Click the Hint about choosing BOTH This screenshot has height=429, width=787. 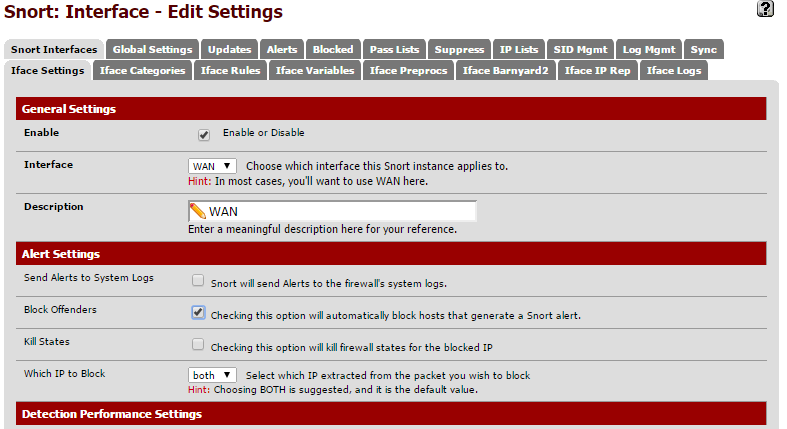pyautogui.click(x=333, y=390)
